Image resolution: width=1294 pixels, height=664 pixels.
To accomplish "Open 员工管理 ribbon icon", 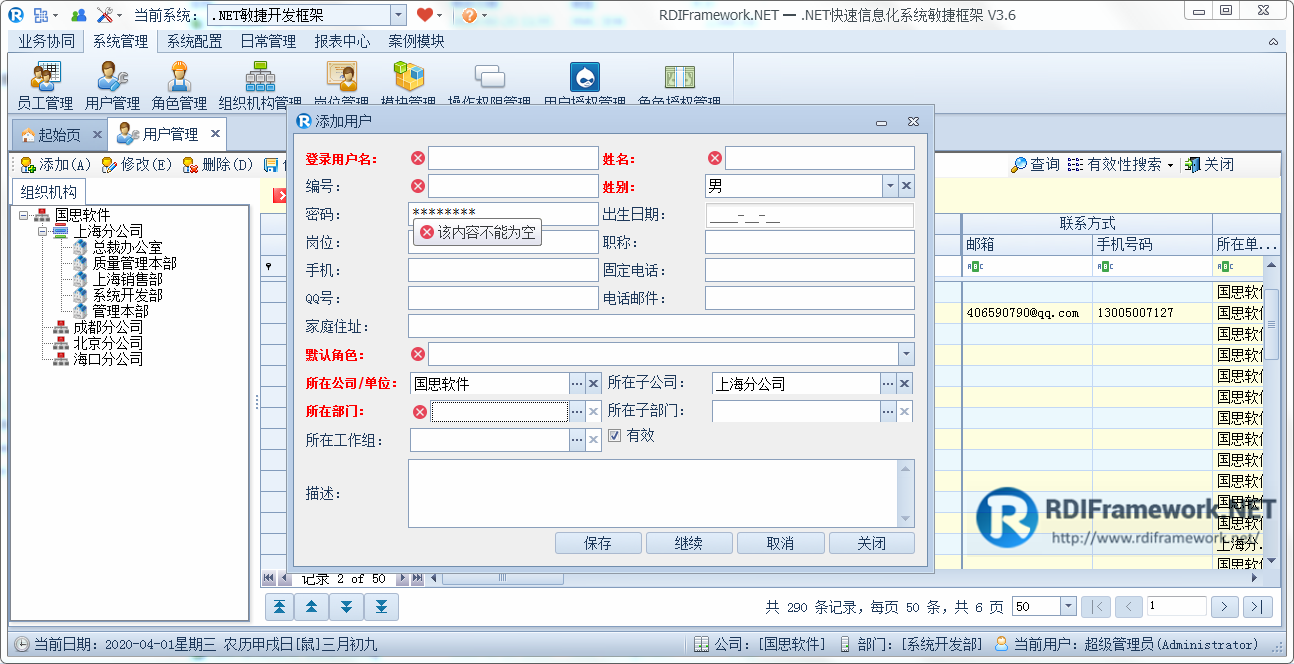I will (x=45, y=84).
